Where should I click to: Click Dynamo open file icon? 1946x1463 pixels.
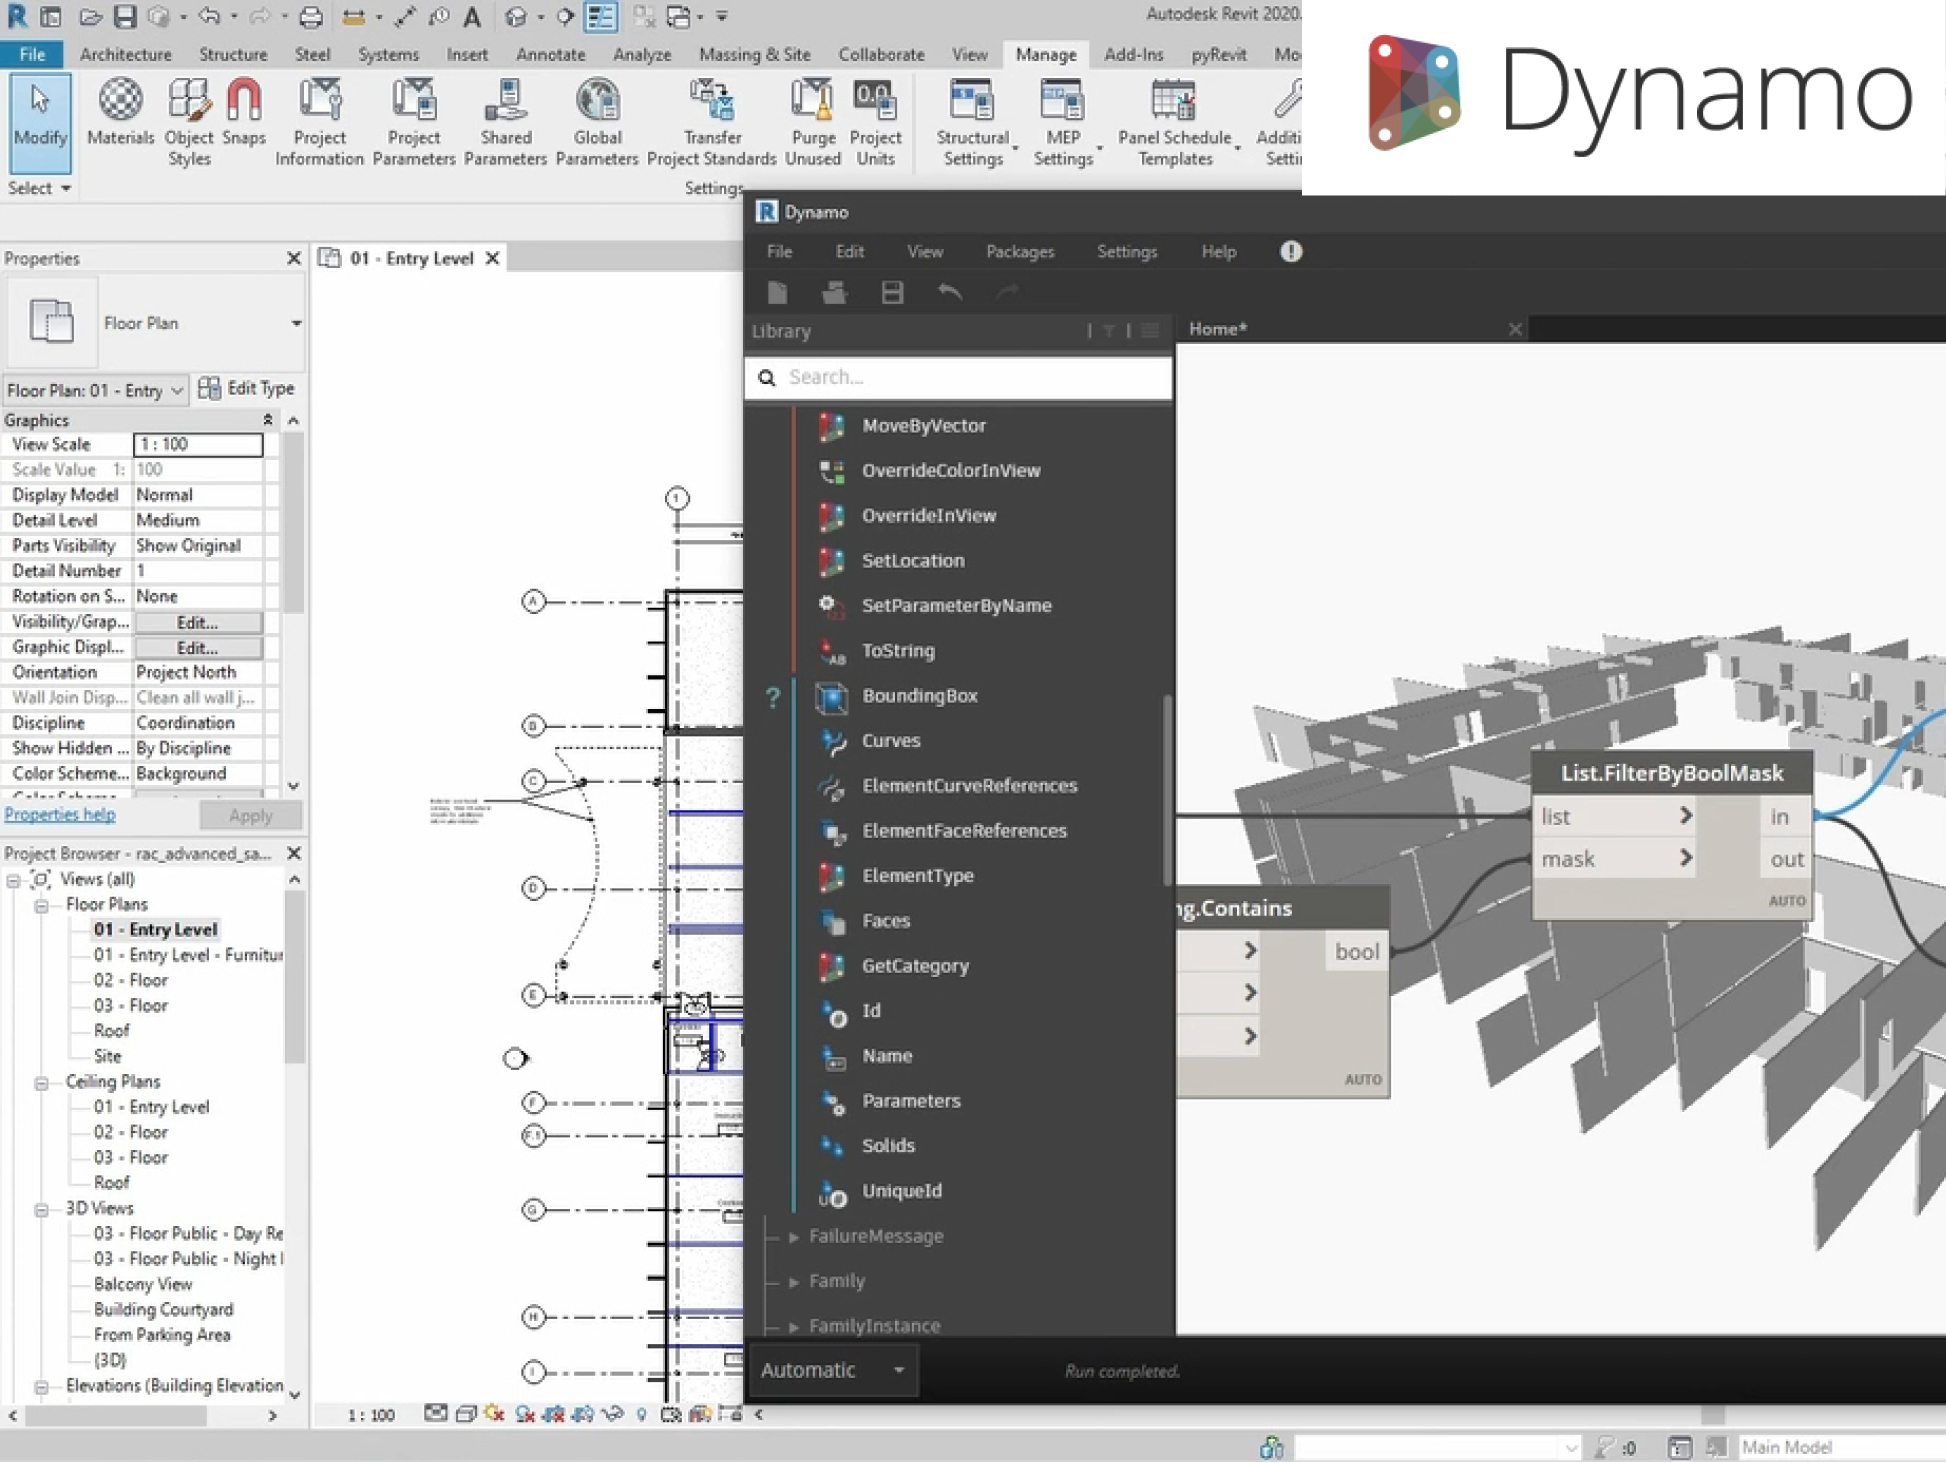[834, 292]
